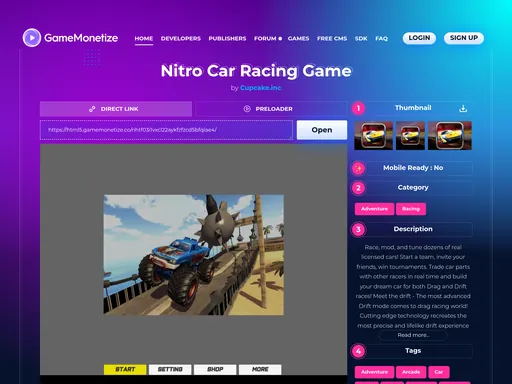Open the SDK page

[x=361, y=38]
